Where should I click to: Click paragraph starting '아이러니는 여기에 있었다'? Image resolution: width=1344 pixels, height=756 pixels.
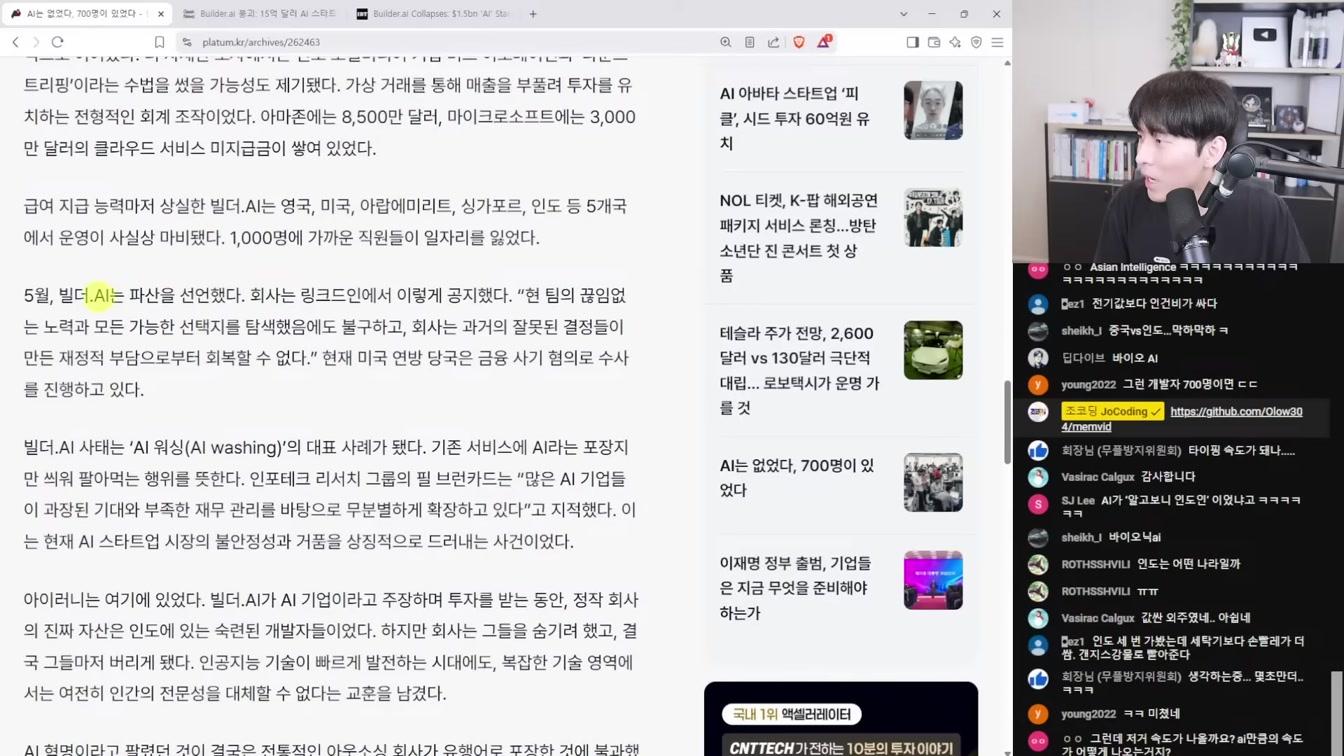329,646
